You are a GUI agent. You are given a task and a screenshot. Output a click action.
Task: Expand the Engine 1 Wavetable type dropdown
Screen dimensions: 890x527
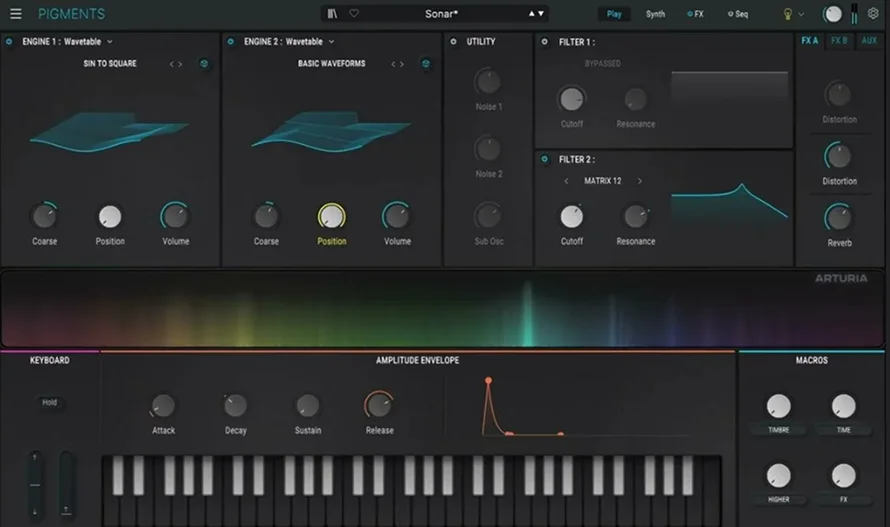point(110,42)
